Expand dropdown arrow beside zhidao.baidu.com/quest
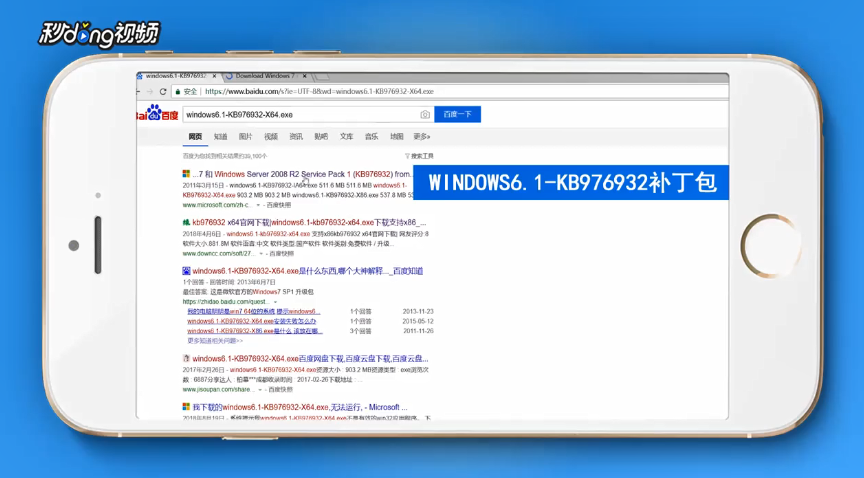The width and height of the screenshot is (864, 478). 276,302
